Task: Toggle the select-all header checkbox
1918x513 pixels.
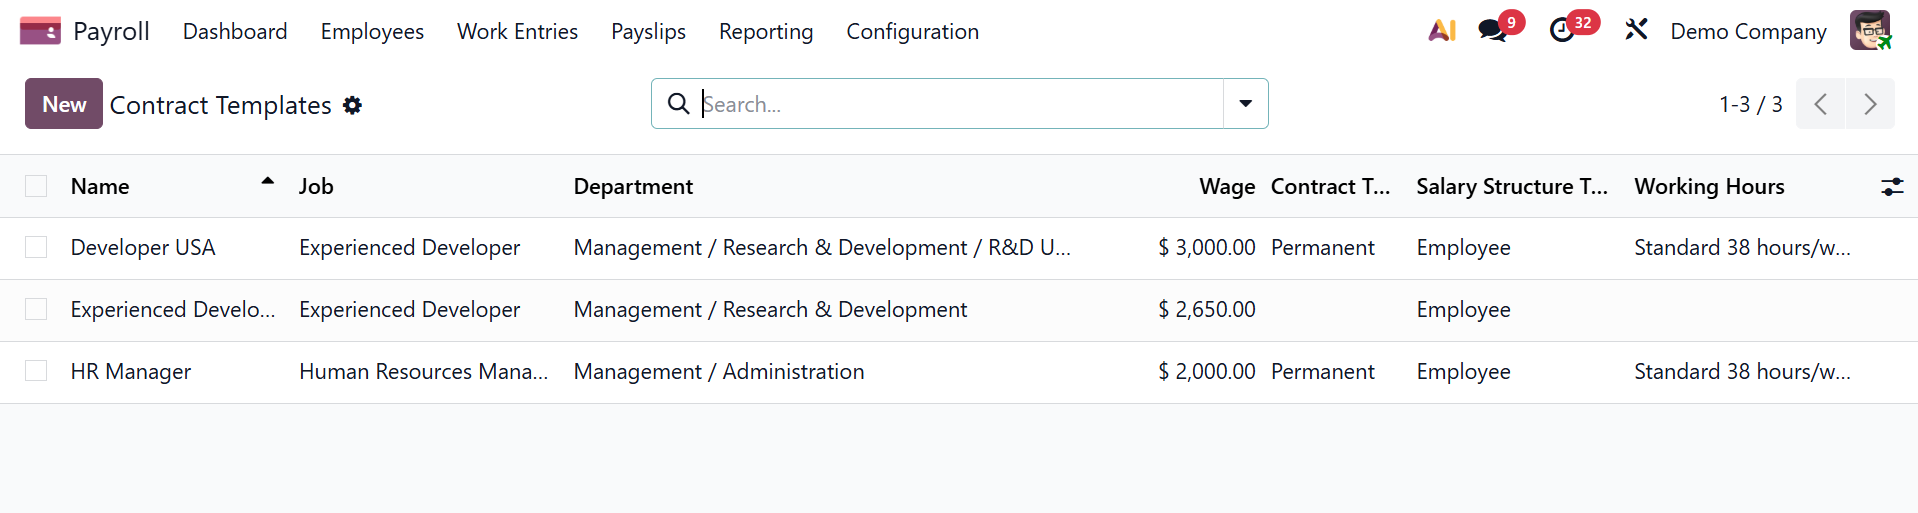Action: point(36,186)
